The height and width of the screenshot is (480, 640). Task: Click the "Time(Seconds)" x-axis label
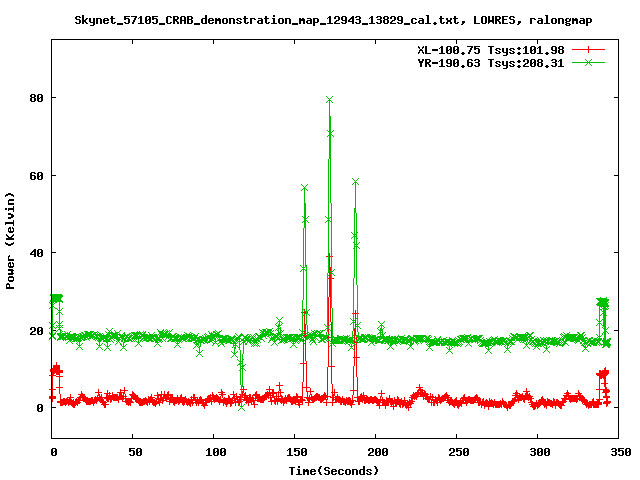(x=334, y=470)
